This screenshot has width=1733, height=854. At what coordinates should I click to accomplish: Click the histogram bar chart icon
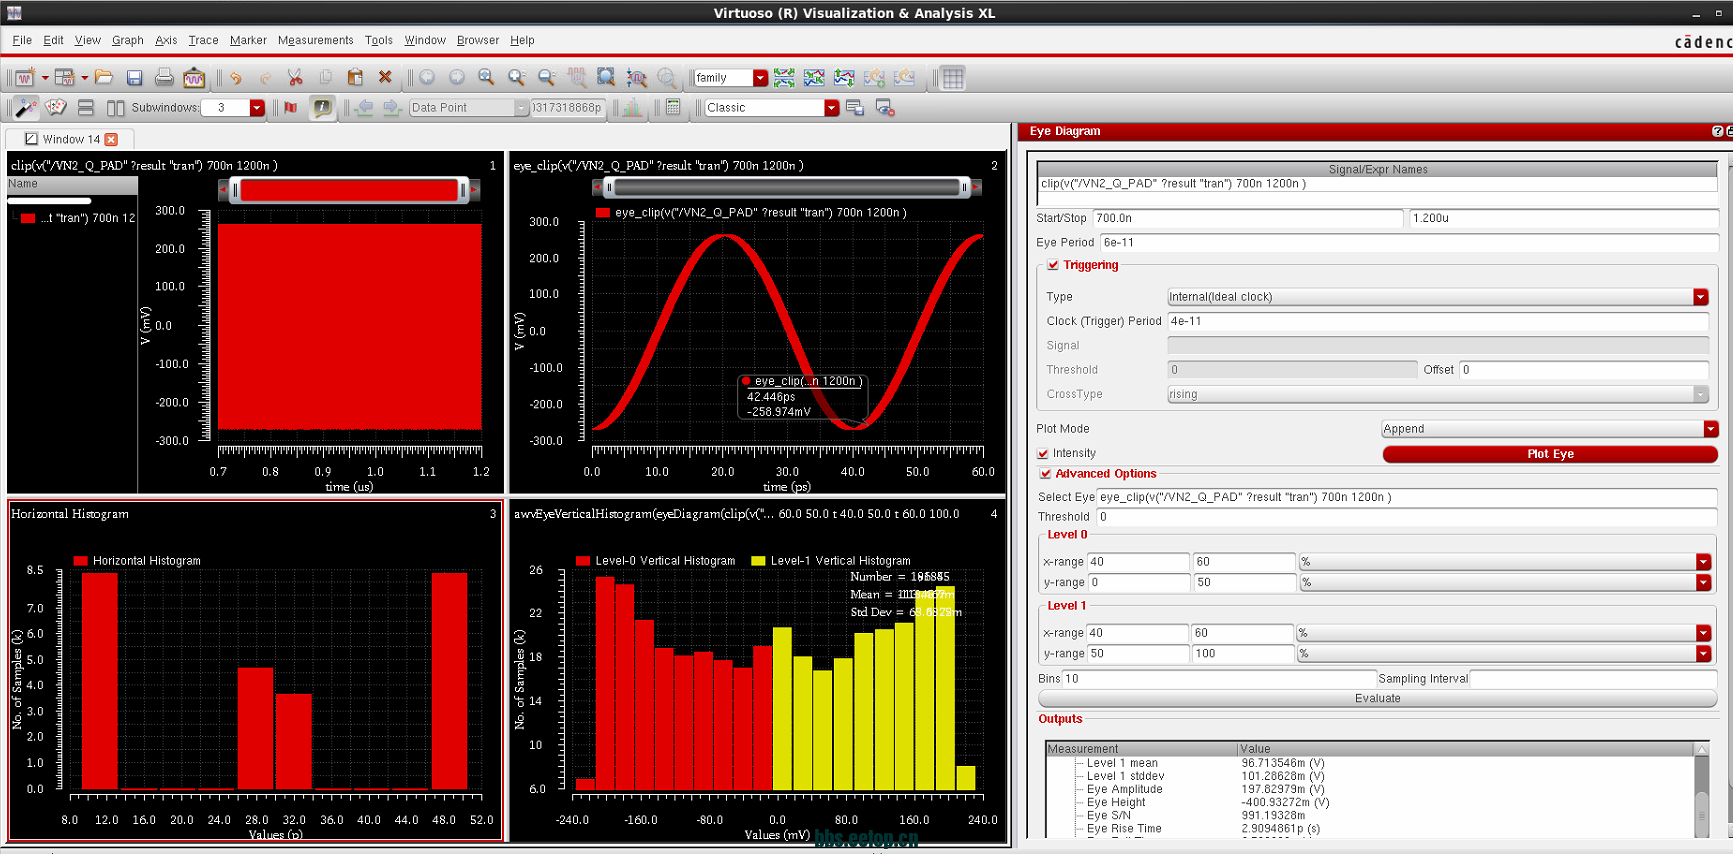coord(633,107)
